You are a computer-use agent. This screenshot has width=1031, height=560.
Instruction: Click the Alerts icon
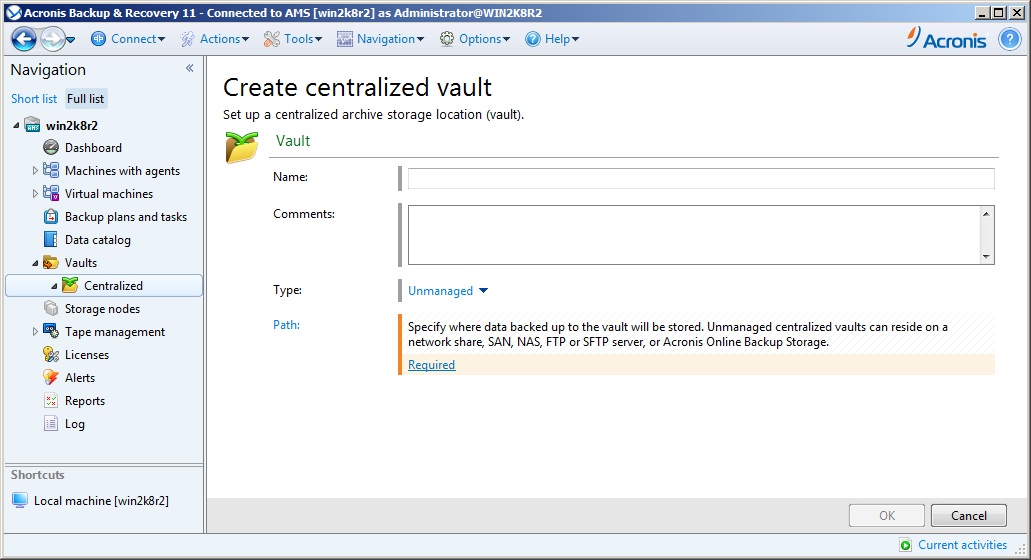(x=51, y=377)
